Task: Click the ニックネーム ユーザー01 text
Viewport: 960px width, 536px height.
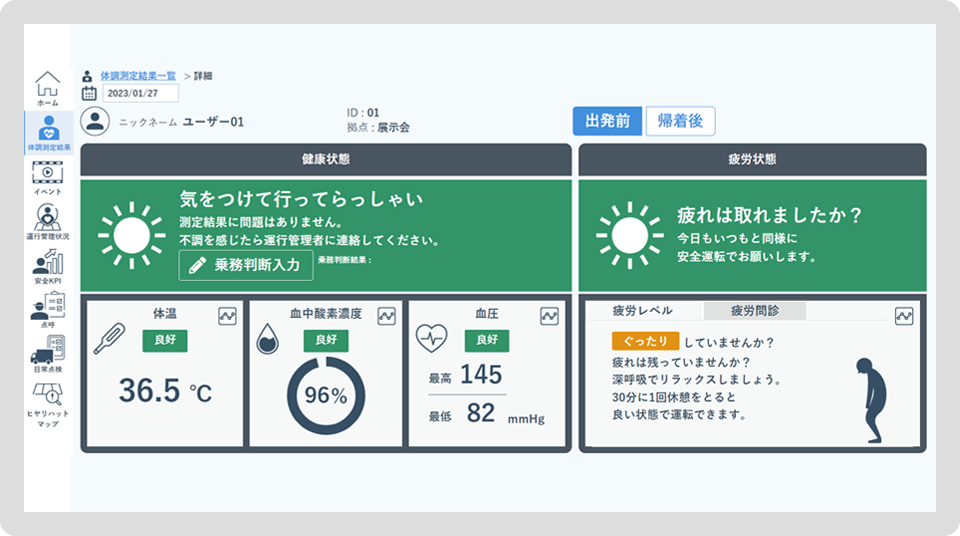Action: point(181,122)
